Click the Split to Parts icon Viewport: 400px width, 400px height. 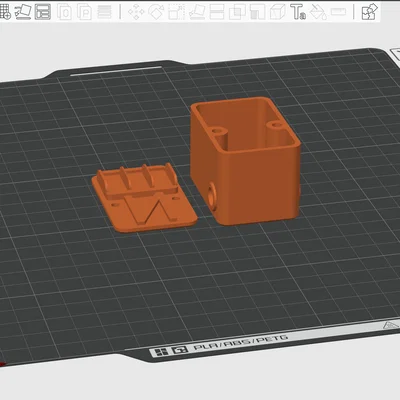[84, 12]
